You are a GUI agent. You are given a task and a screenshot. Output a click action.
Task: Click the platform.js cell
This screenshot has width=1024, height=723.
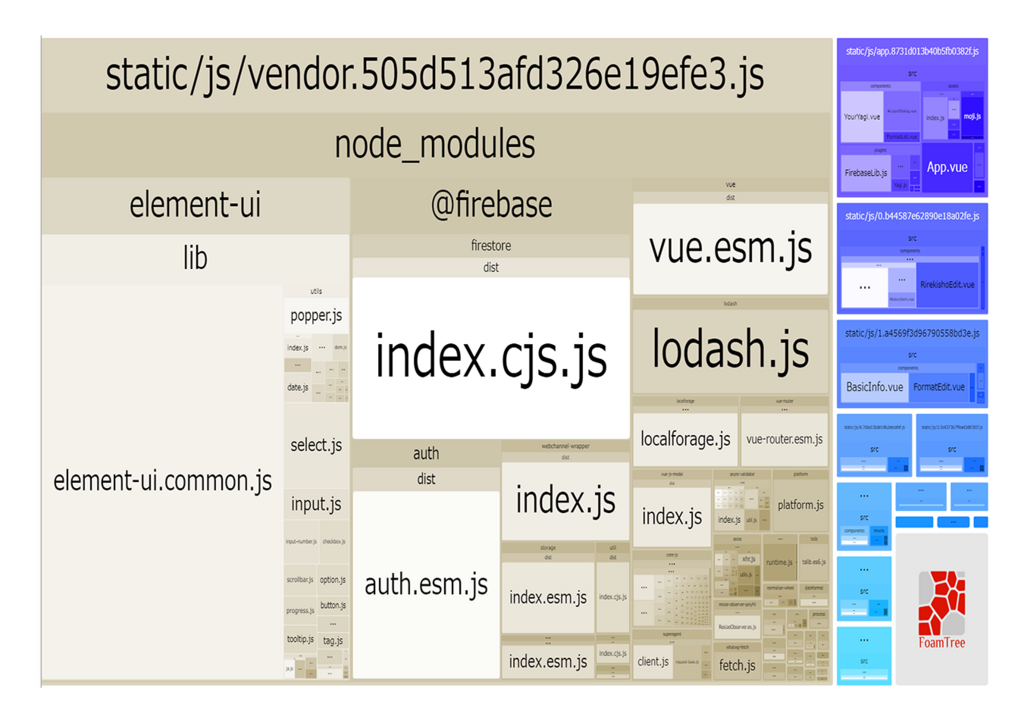point(801,505)
